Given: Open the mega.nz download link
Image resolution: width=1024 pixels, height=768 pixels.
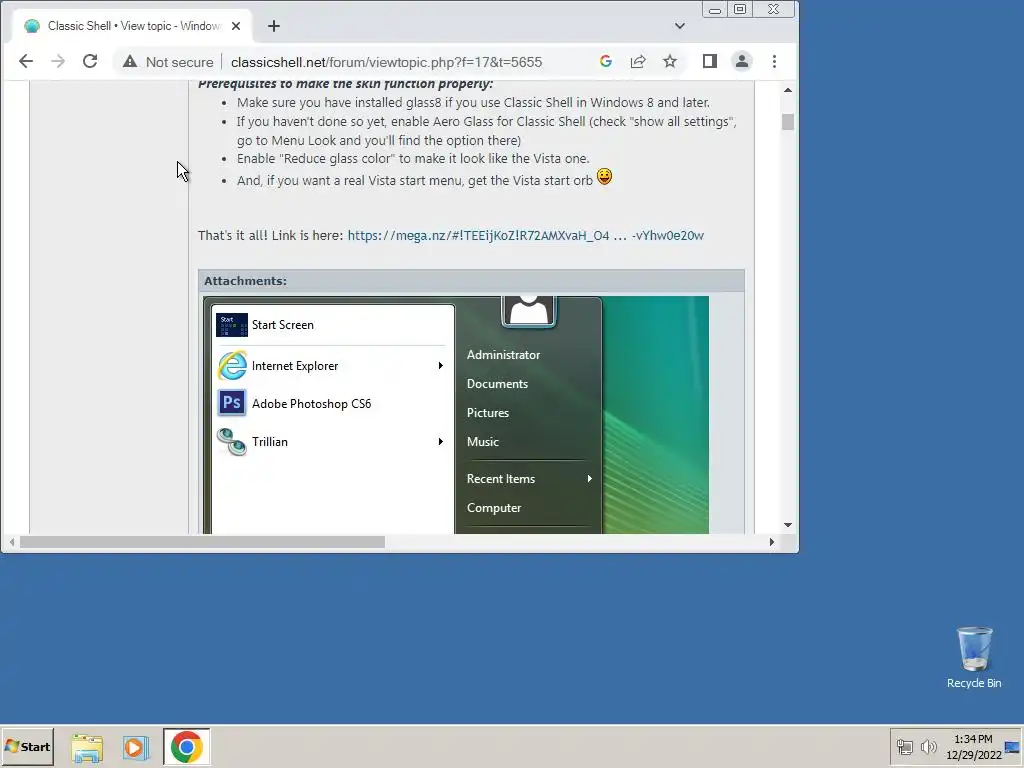Looking at the screenshot, I should 526,236.
